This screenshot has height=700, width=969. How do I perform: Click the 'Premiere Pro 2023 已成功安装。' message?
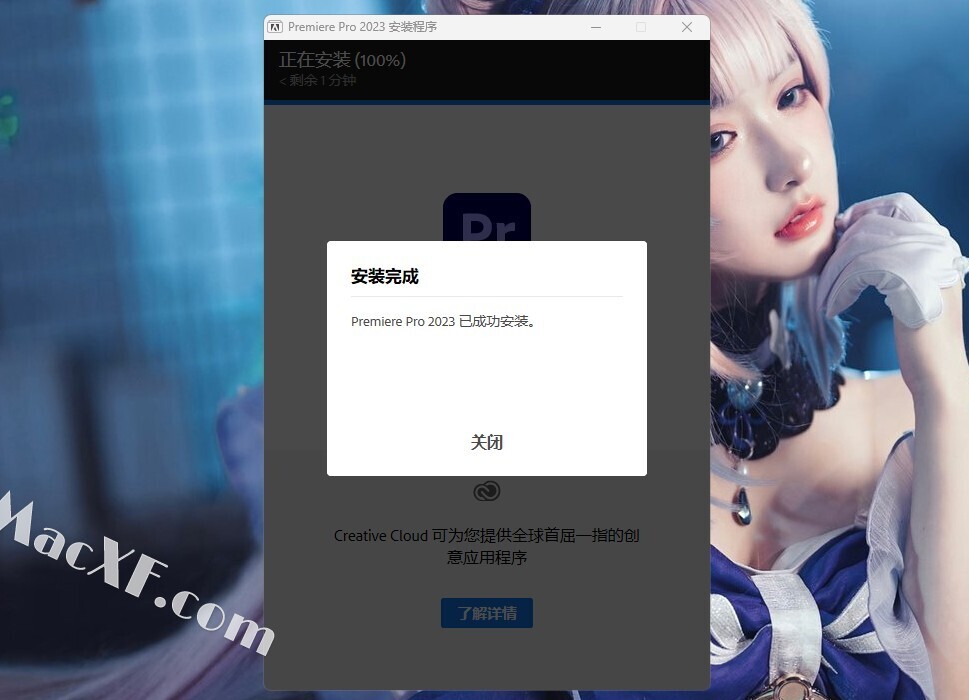[443, 321]
